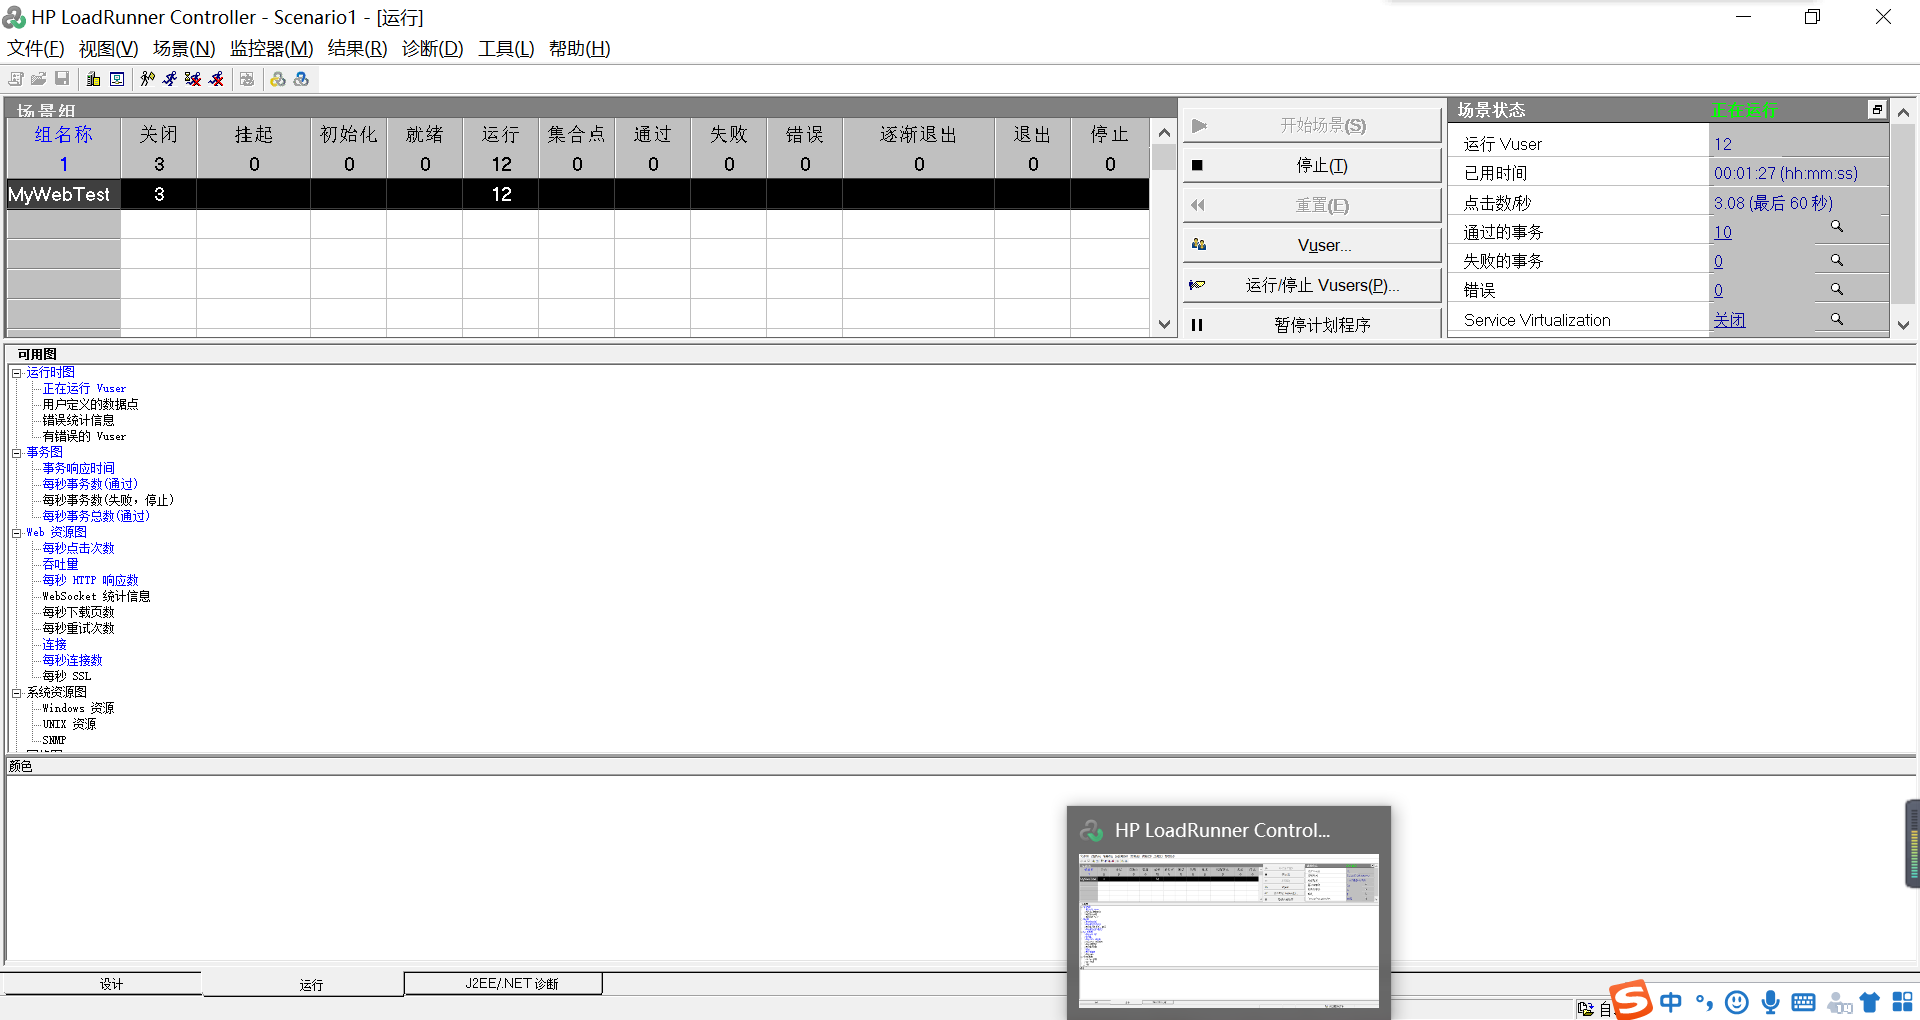
Task: Open the Sogou toolbox grid icon
Action: point(1903,1002)
